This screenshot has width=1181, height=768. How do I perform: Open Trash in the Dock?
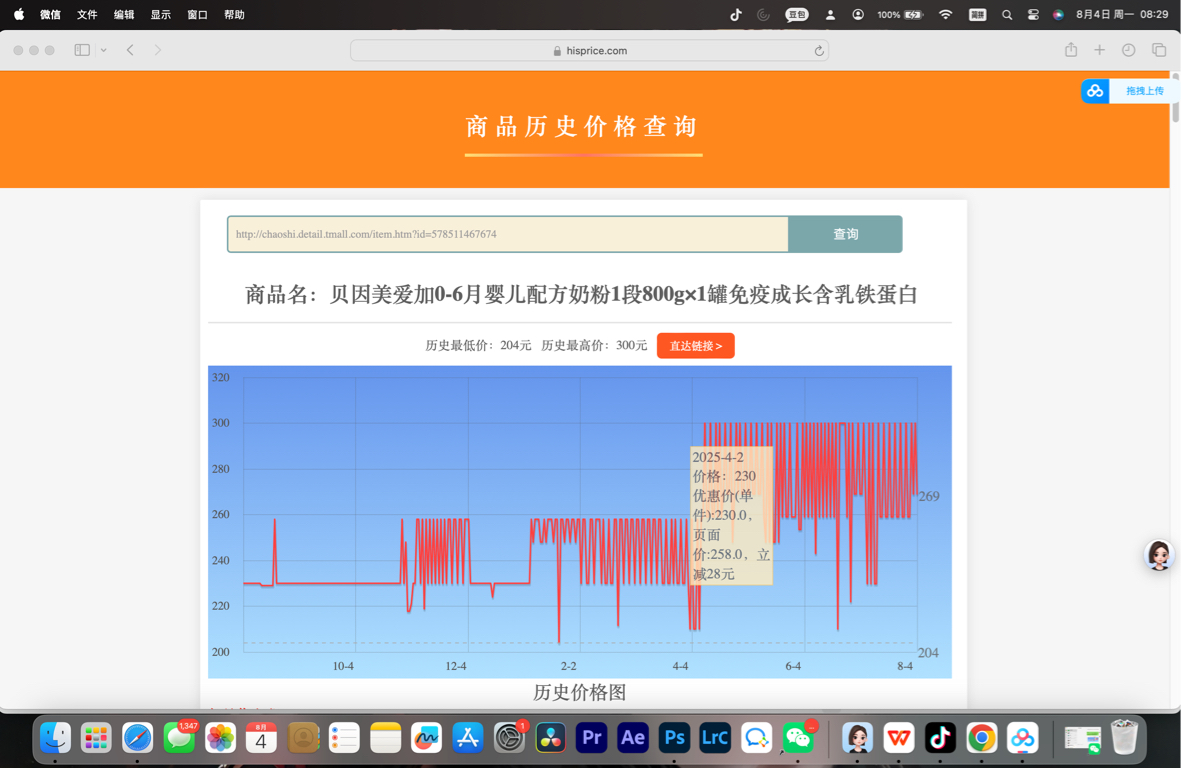(x=1124, y=738)
